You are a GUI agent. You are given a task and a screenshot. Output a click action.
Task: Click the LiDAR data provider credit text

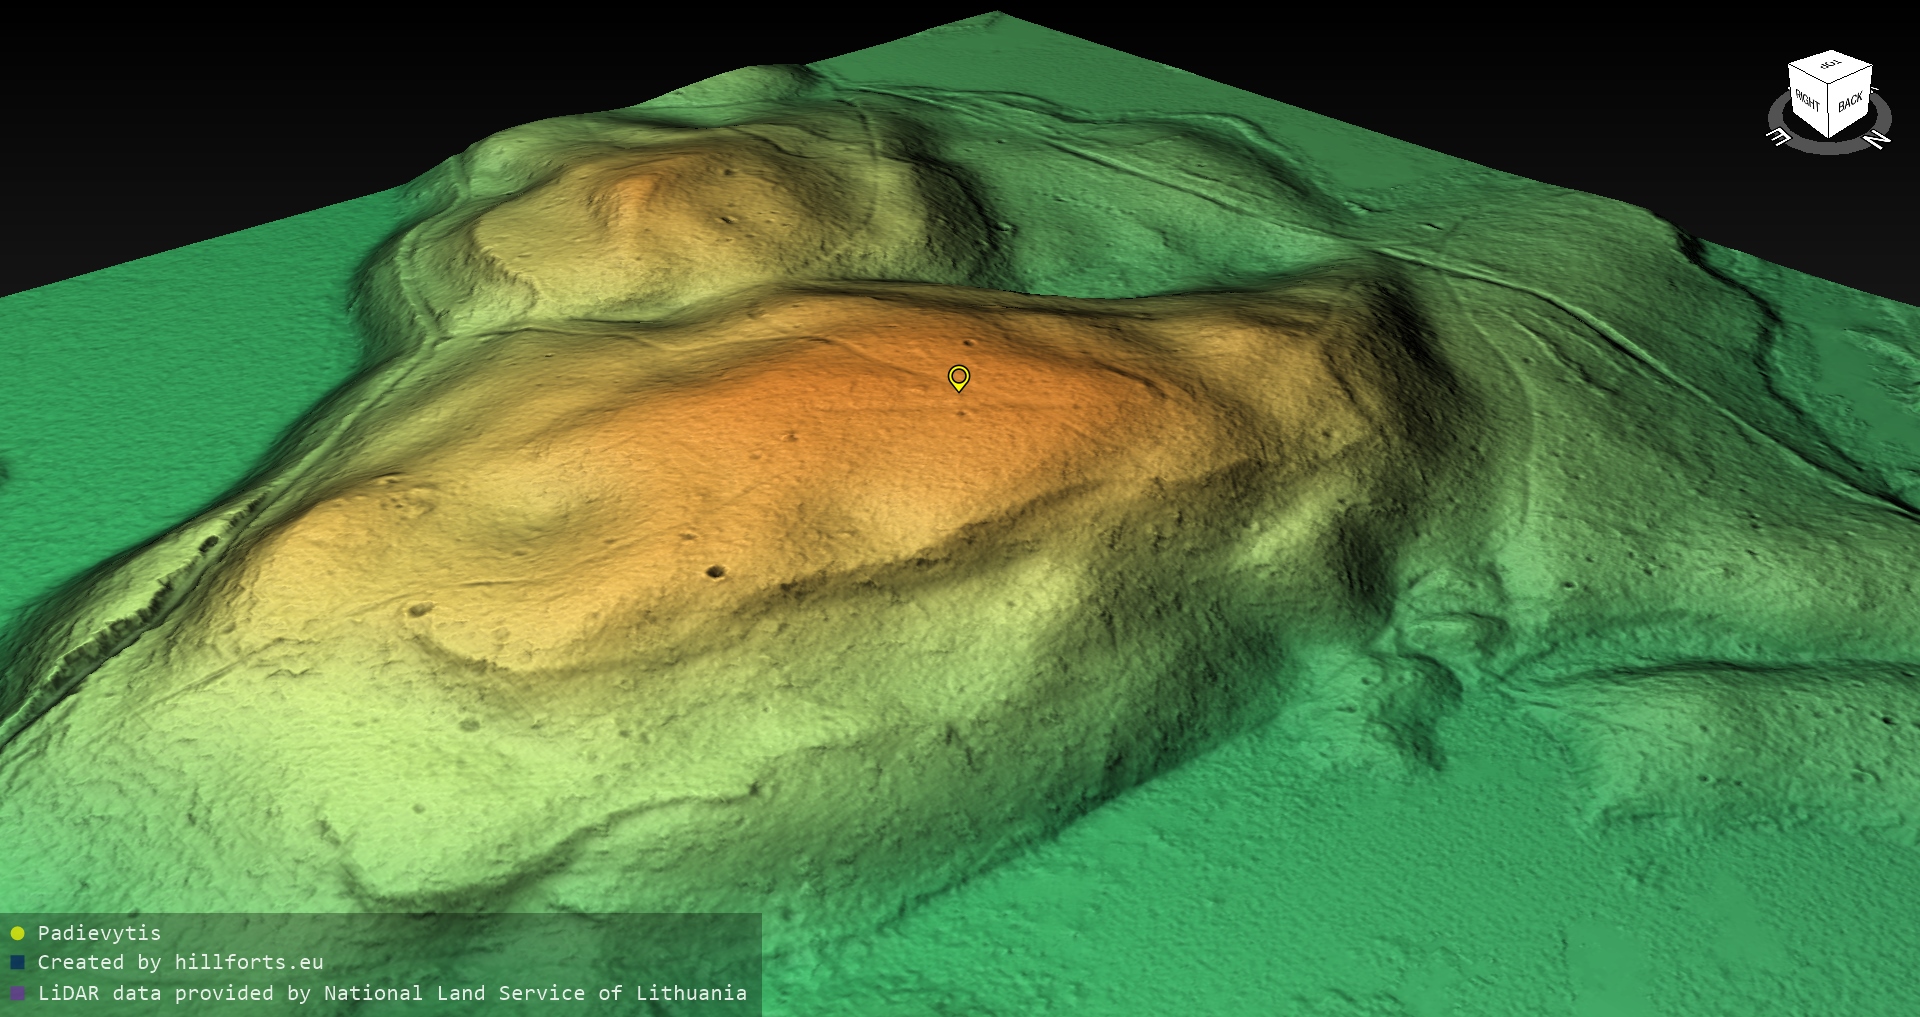(x=392, y=993)
